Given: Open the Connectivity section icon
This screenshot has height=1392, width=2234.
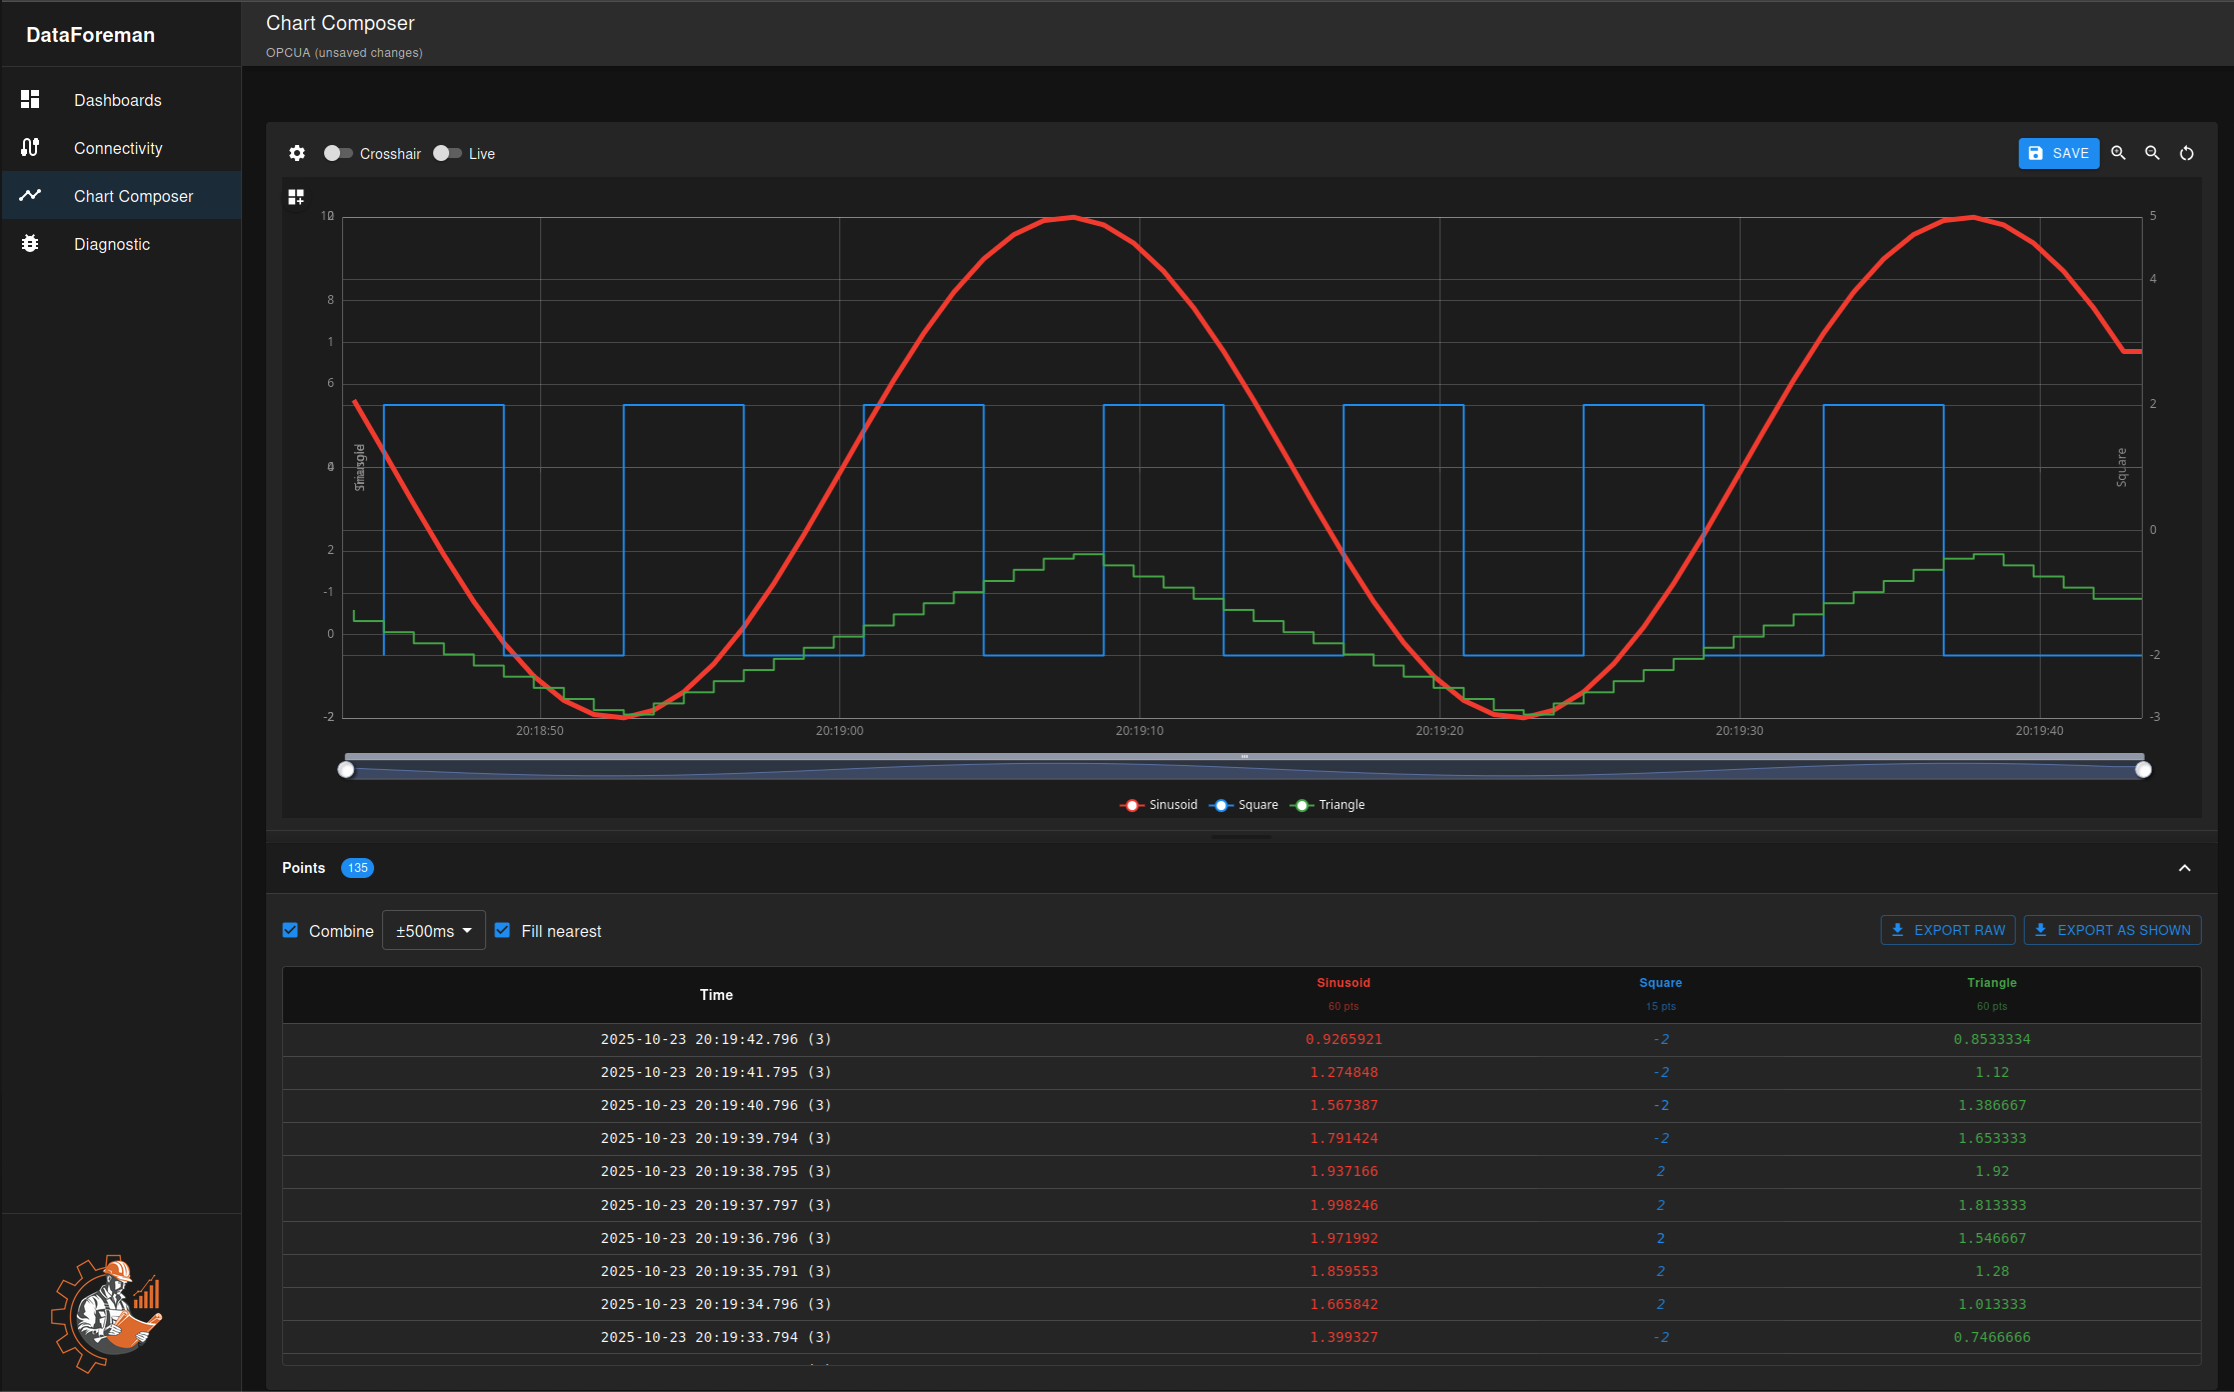Looking at the screenshot, I should pyautogui.click(x=30, y=147).
